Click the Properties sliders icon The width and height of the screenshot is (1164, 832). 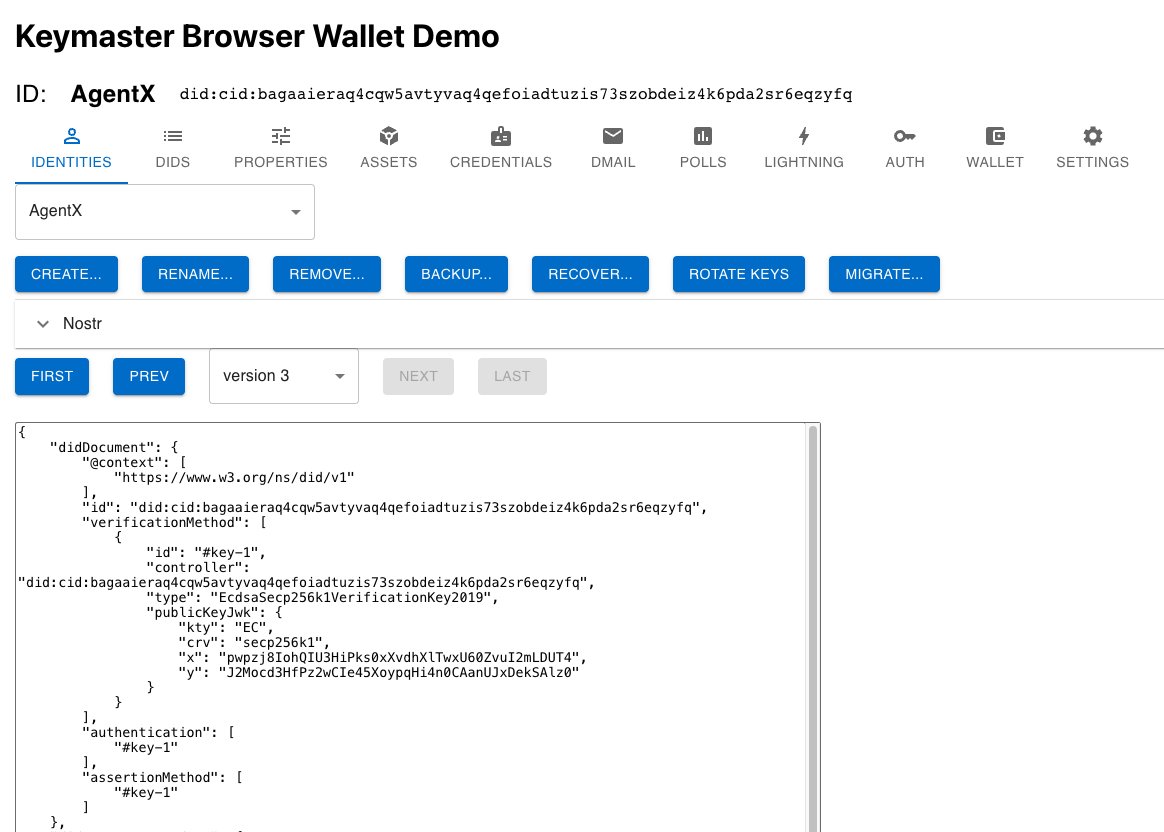point(281,137)
